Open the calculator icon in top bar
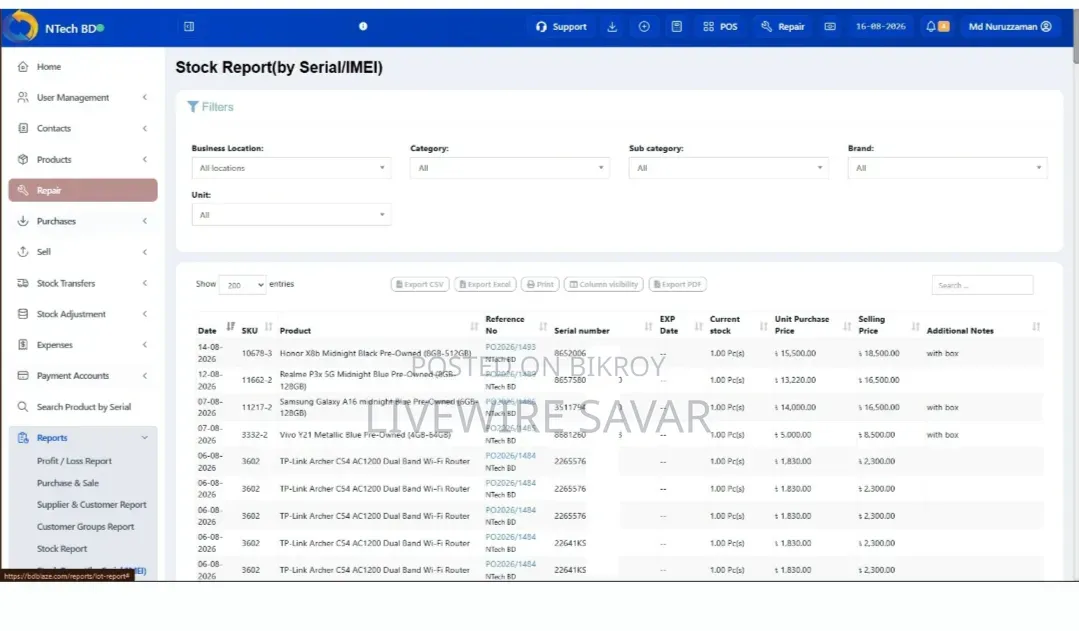Screen dimensions: 1079x631 click(x=676, y=27)
